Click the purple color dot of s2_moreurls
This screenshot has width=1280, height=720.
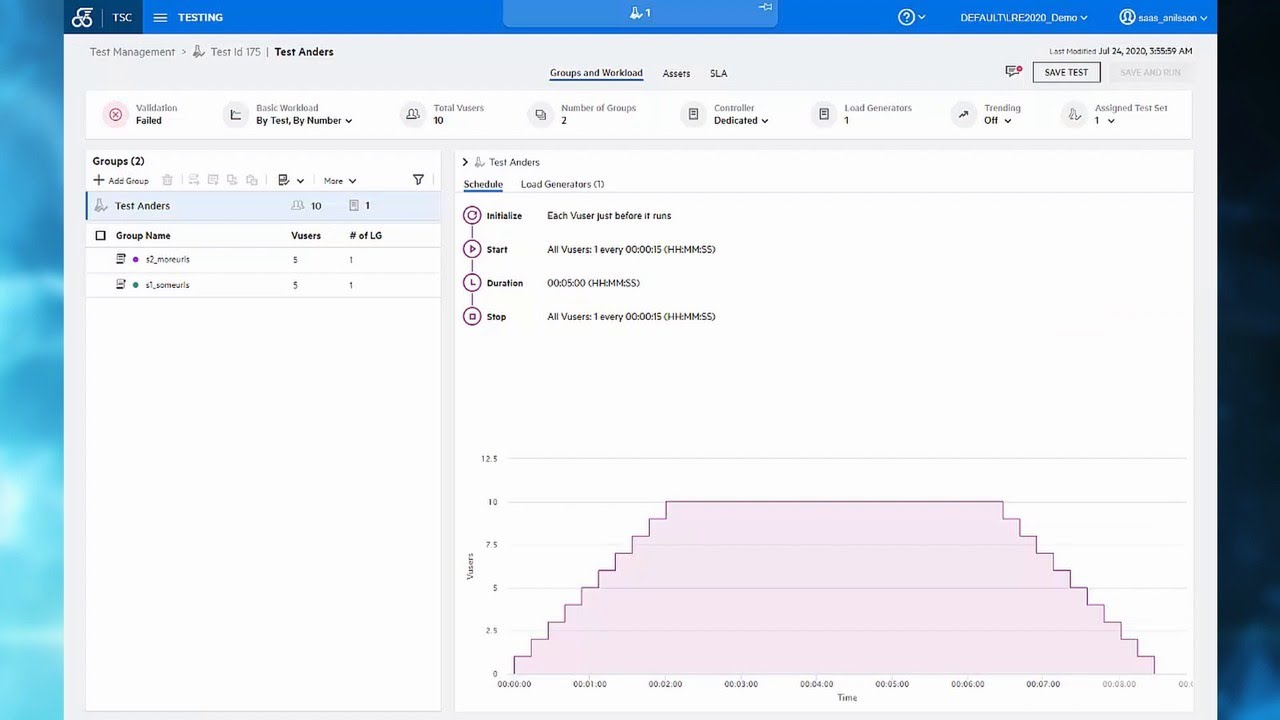coord(135,259)
